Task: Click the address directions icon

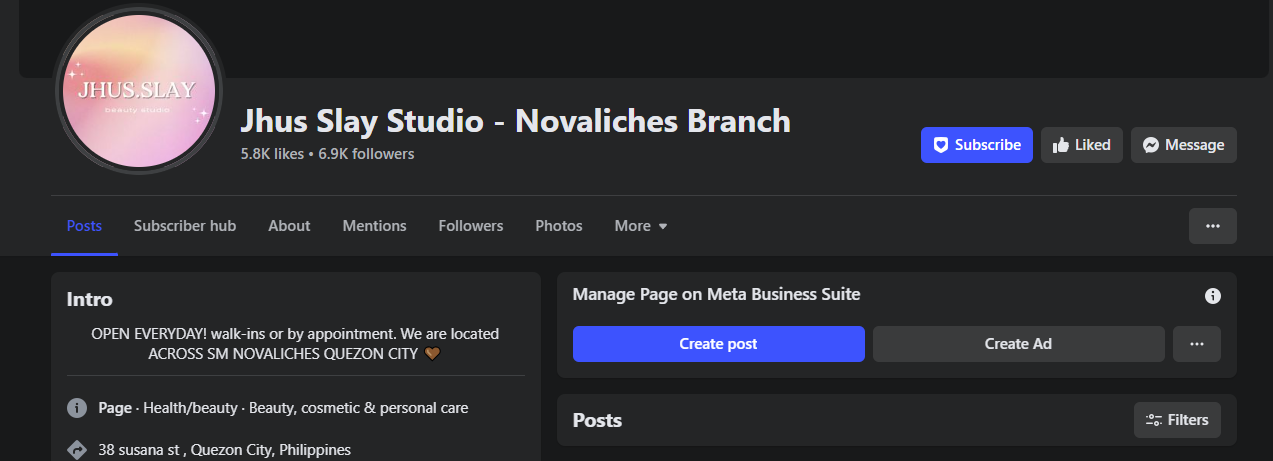Action: click(77, 450)
